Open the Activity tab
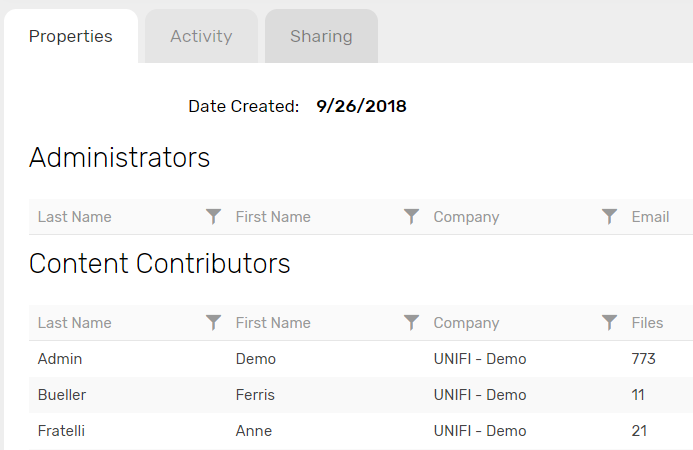The height and width of the screenshot is (450, 693). point(201,37)
